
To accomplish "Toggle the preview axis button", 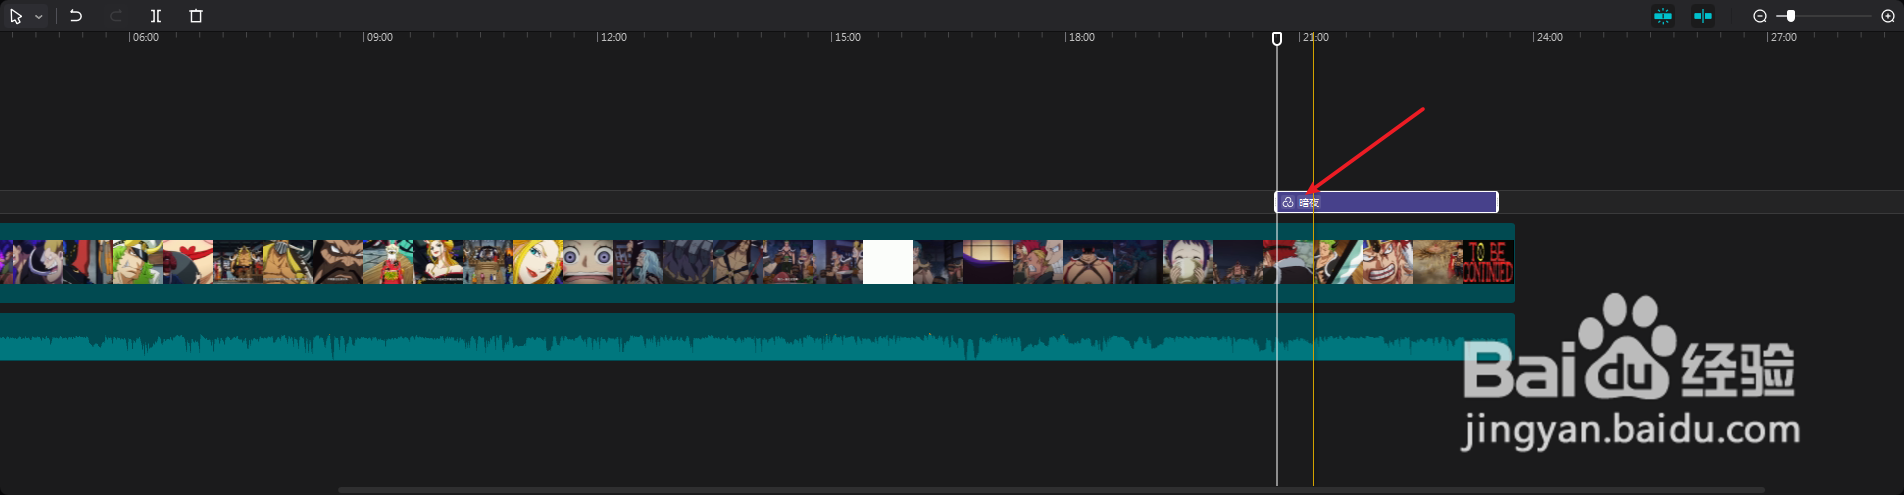I will pyautogui.click(x=1703, y=16).
